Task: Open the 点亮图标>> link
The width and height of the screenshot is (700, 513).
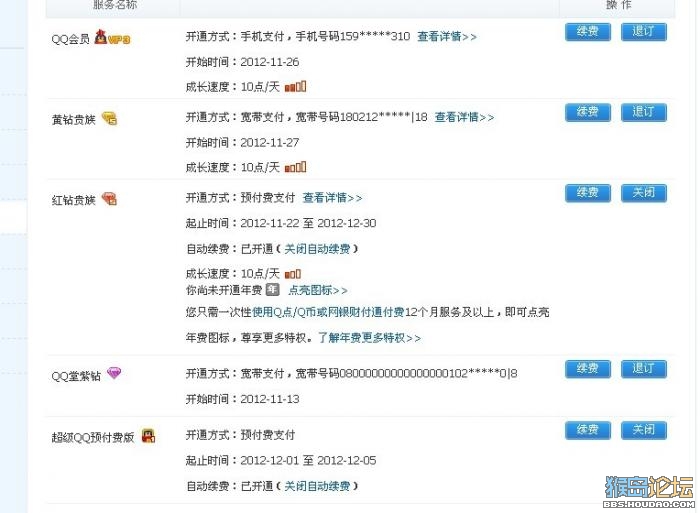Action: (x=317, y=290)
